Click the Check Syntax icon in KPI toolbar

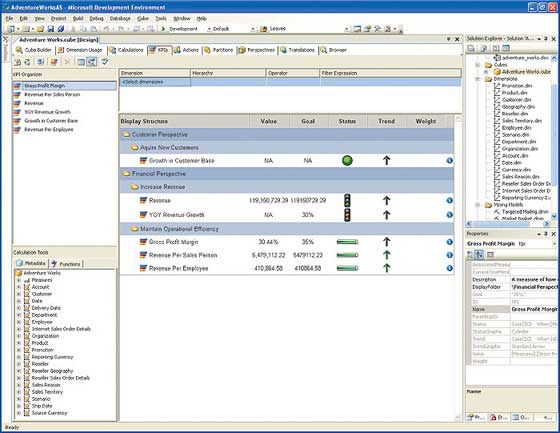click(x=105, y=62)
